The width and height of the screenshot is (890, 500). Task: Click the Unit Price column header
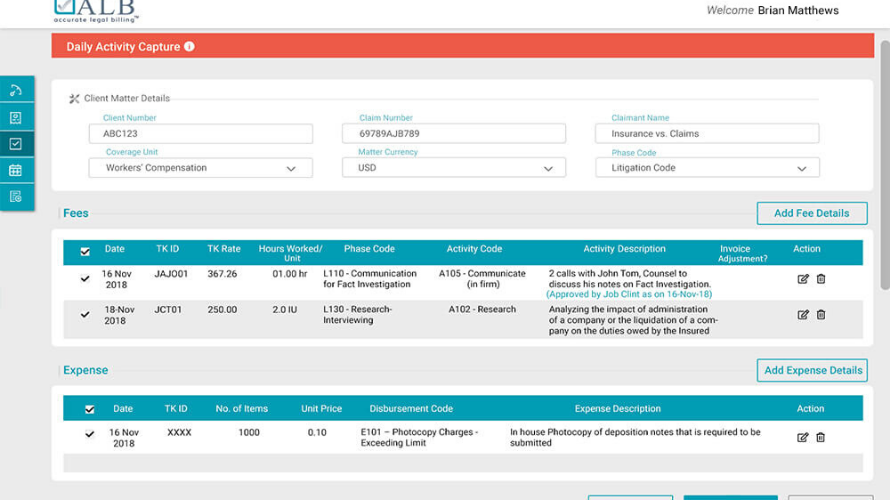[321, 409]
